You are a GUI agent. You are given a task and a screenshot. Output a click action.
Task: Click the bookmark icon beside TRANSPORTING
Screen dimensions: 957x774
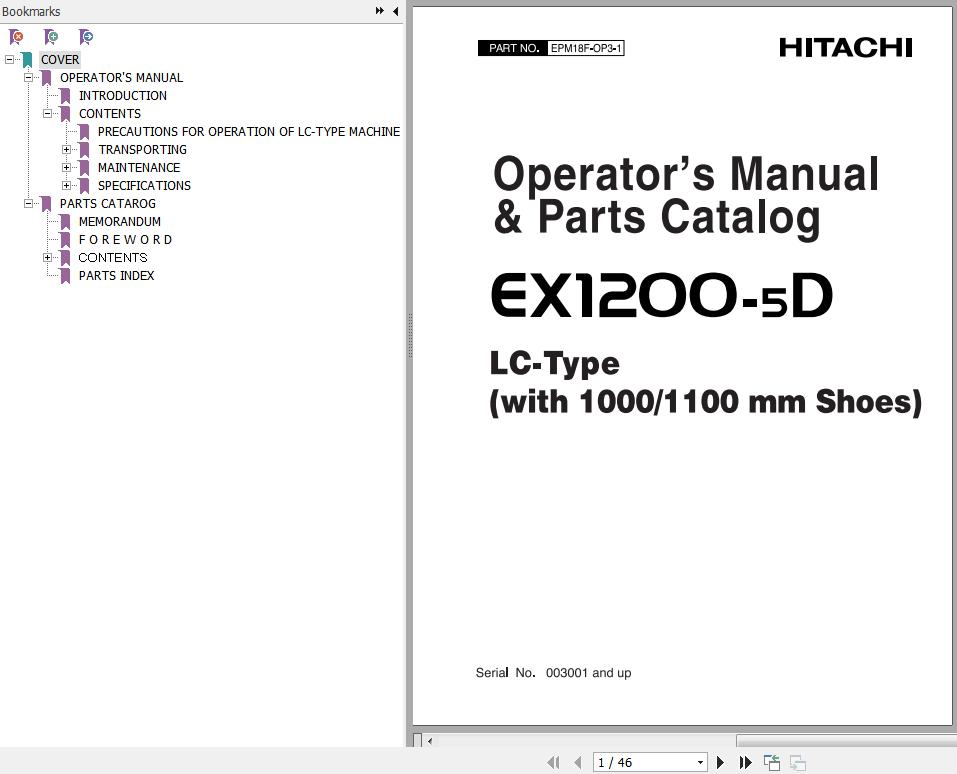84,150
